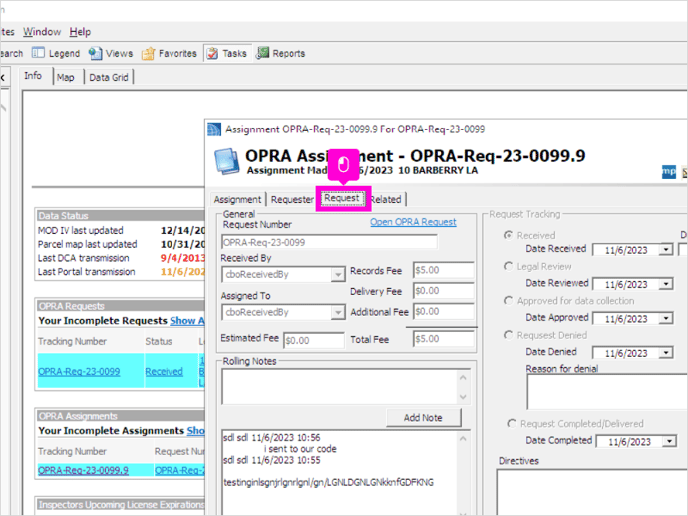Click the Request Number field
The height and width of the screenshot is (516, 688).
coord(329,242)
